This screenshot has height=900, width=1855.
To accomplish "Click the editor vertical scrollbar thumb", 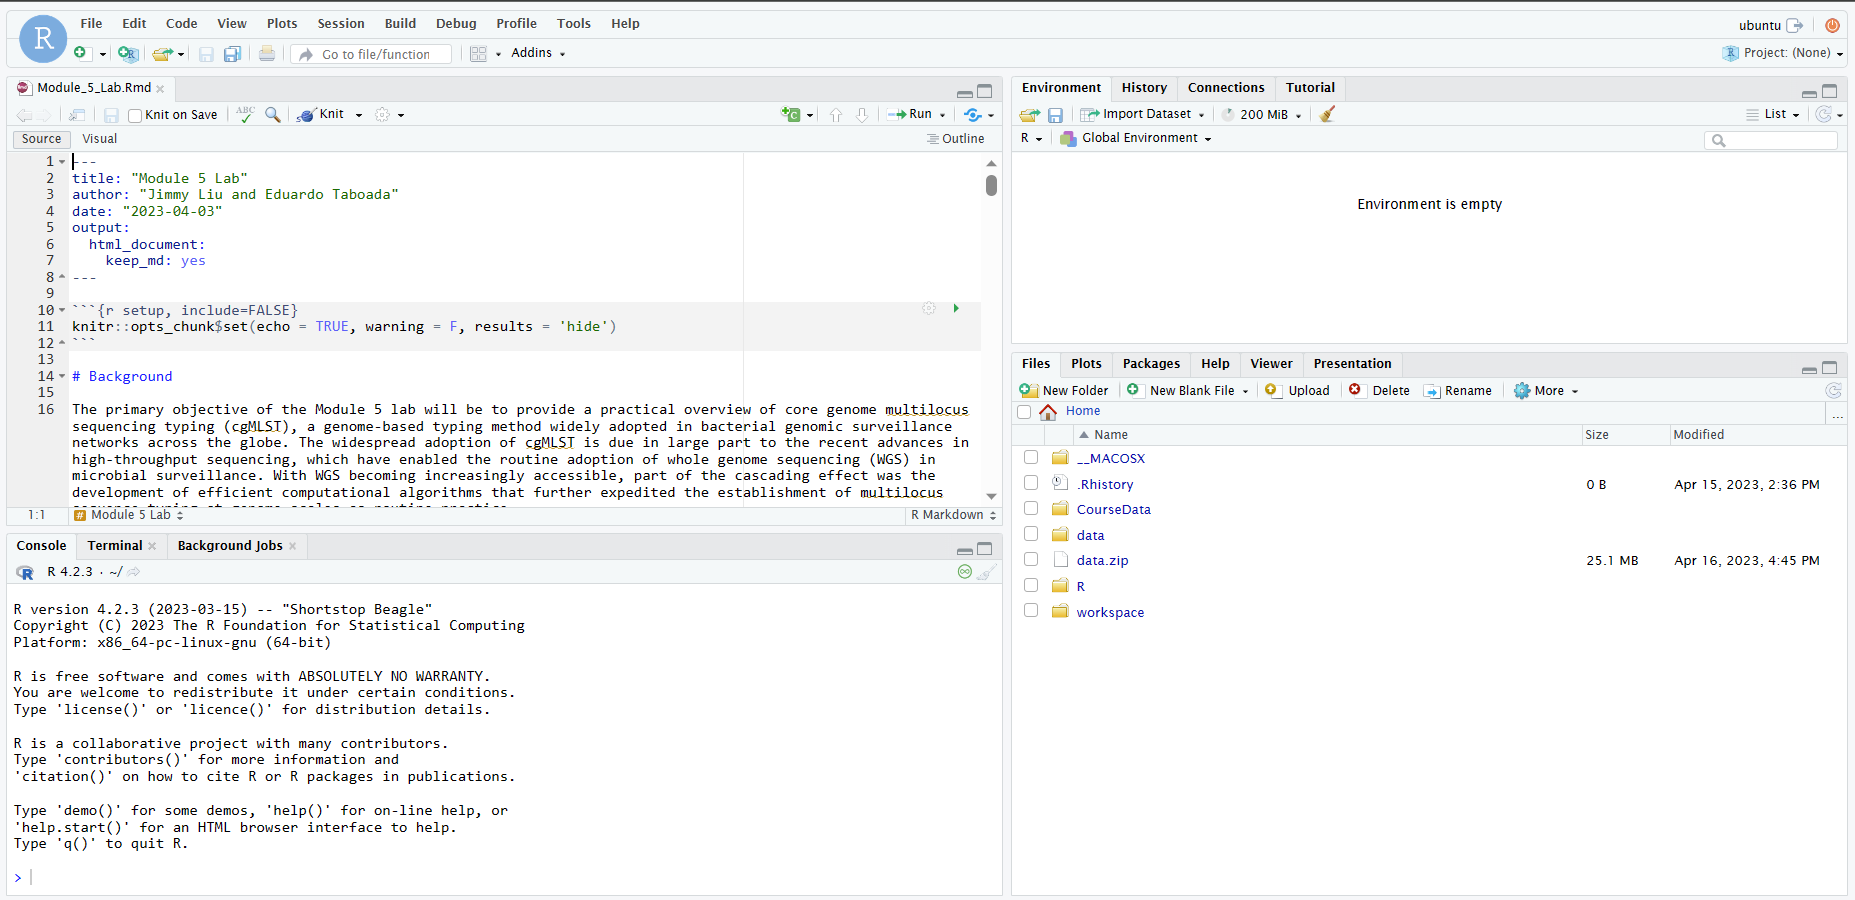I will coord(991,185).
